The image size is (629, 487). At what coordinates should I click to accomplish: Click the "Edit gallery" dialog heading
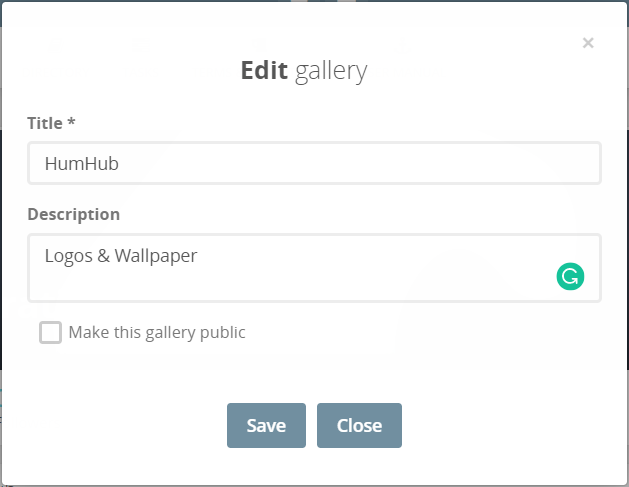304,71
